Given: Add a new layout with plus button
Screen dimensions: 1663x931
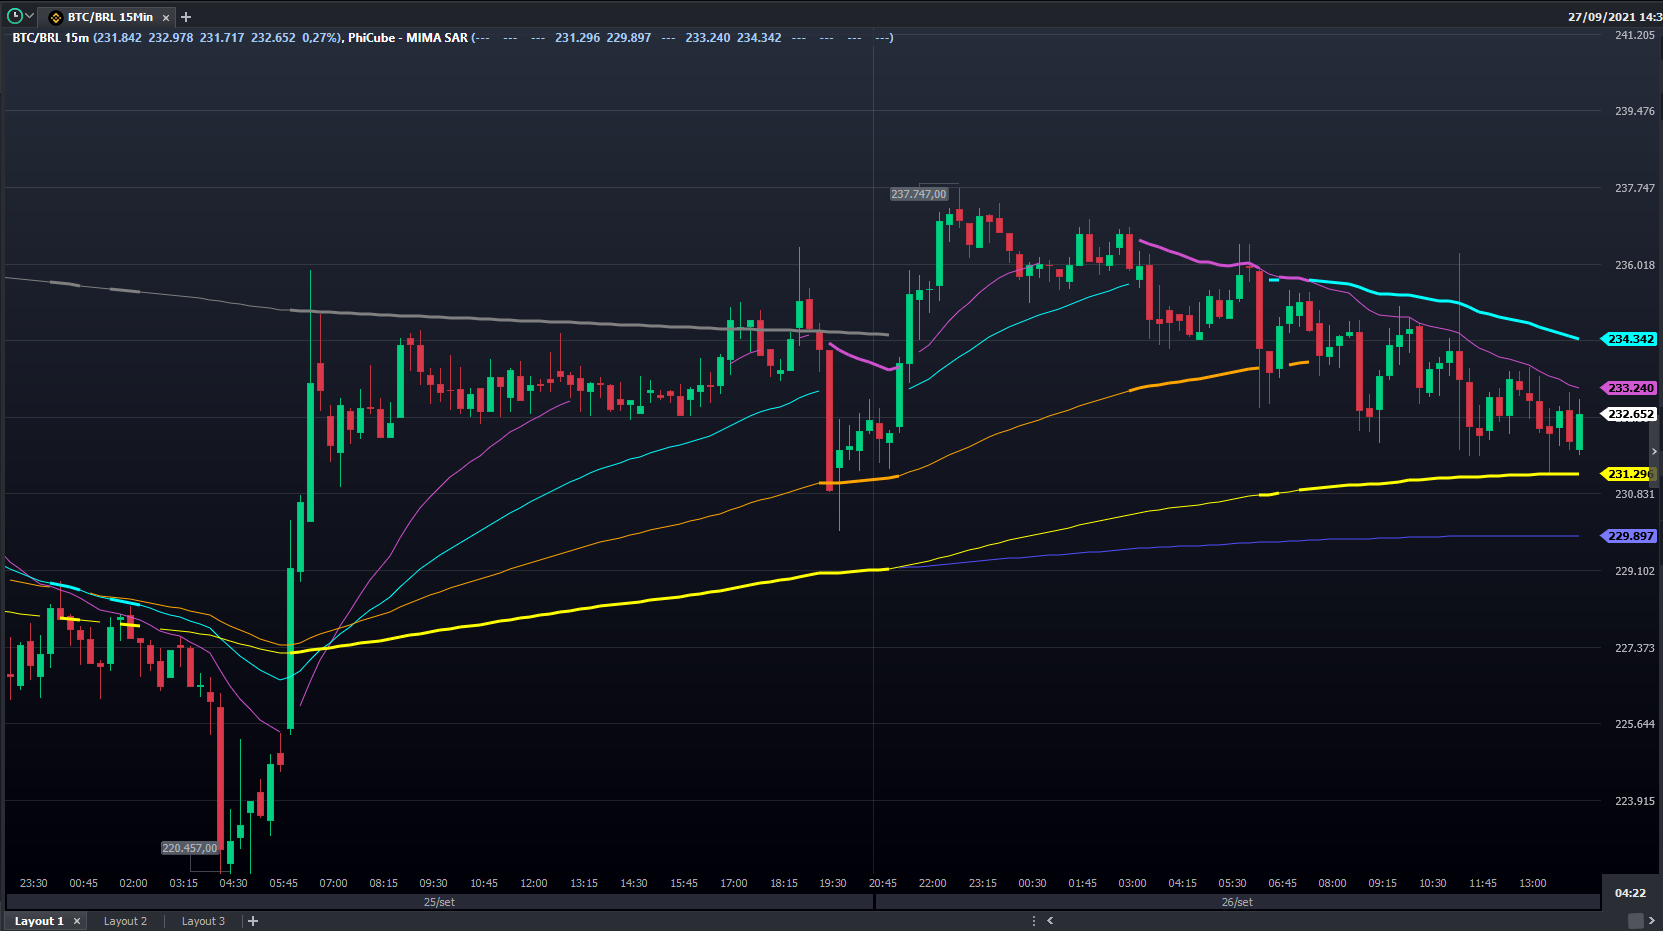Looking at the screenshot, I should coord(253,921).
